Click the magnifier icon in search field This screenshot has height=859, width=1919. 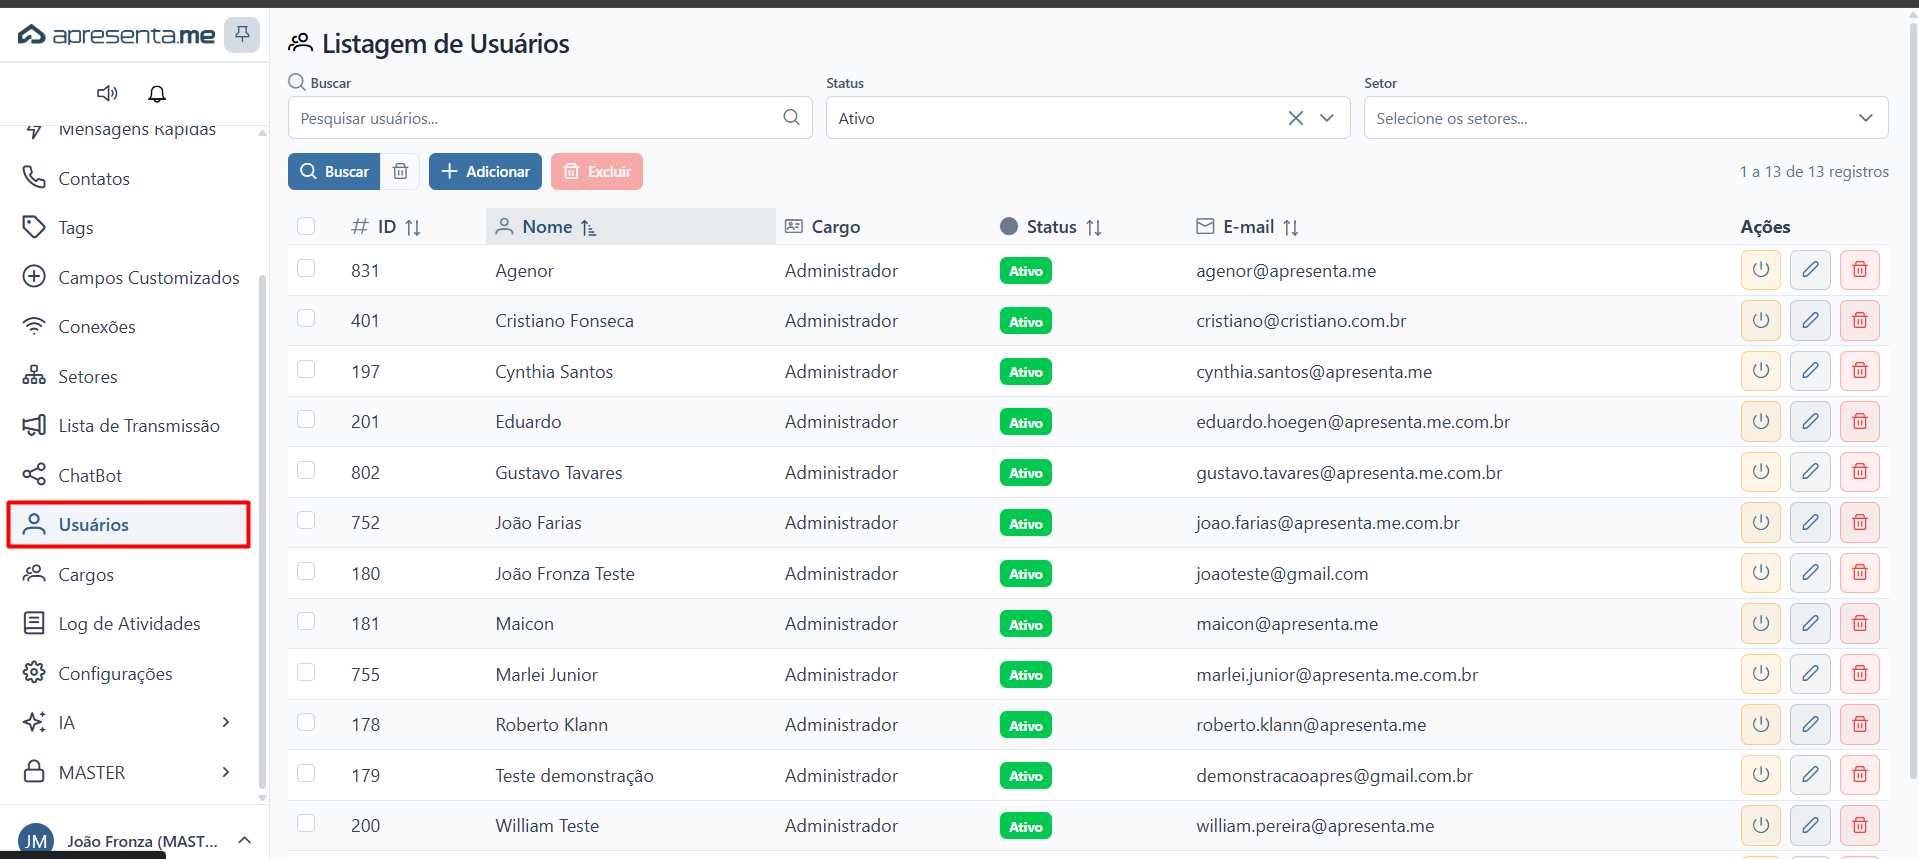pos(791,117)
